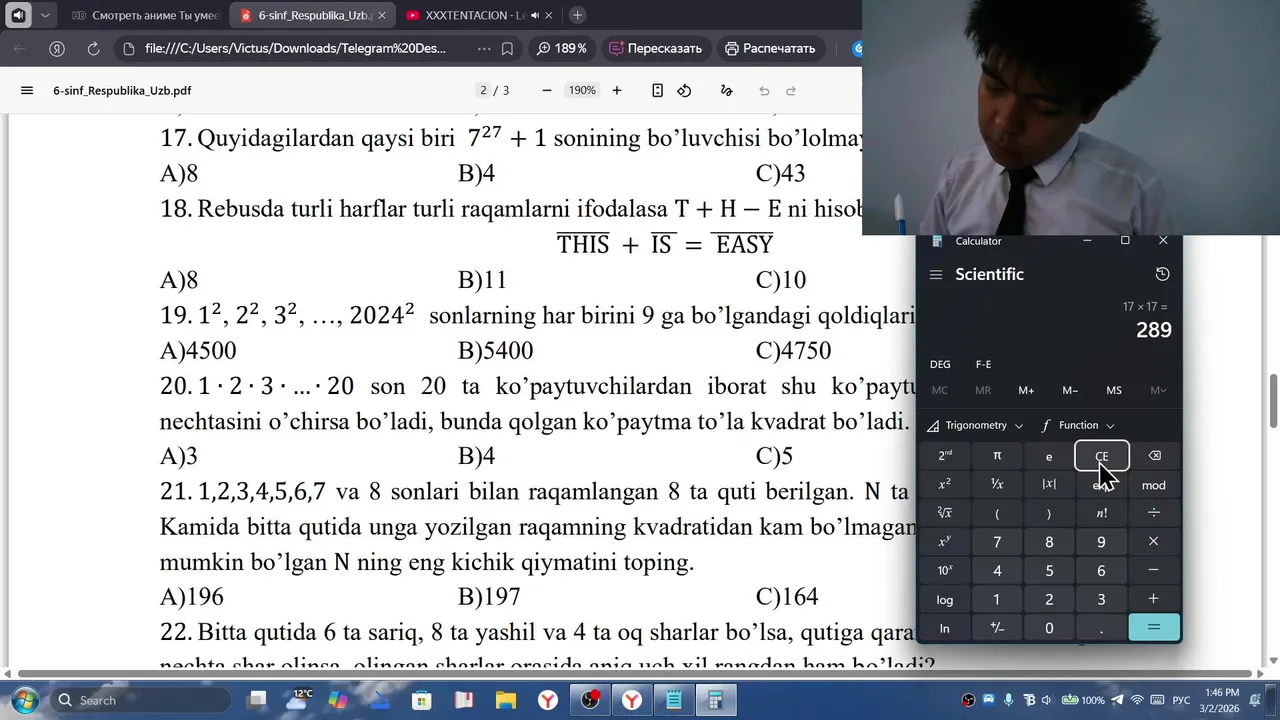Screen dimensions: 1280x720
Task: Click the CE clear entry key
Action: point(1101,456)
